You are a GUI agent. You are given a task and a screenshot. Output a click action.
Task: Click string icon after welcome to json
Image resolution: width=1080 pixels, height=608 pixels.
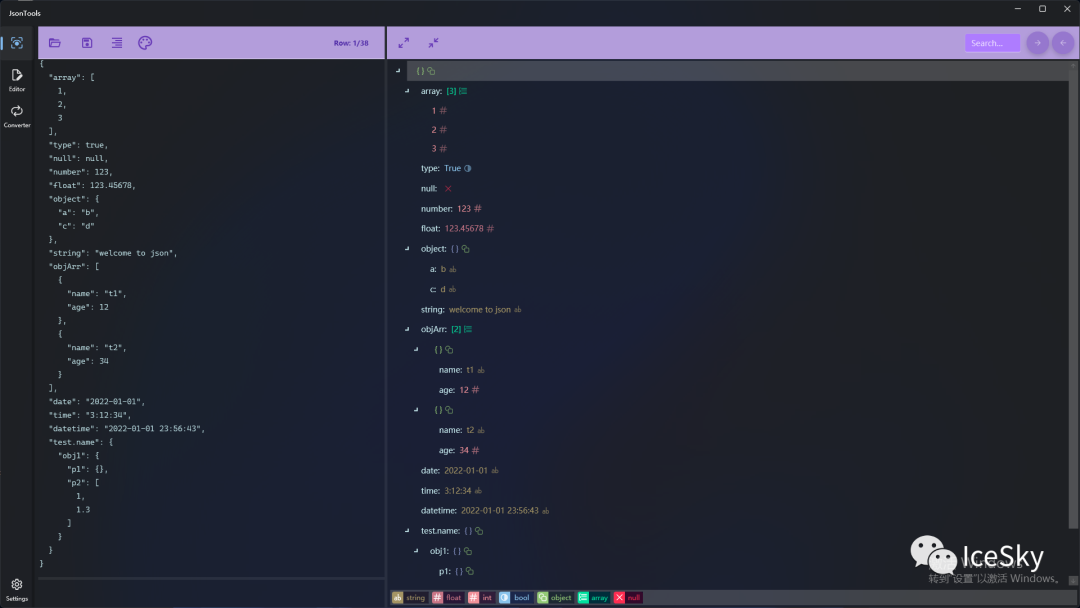point(517,310)
